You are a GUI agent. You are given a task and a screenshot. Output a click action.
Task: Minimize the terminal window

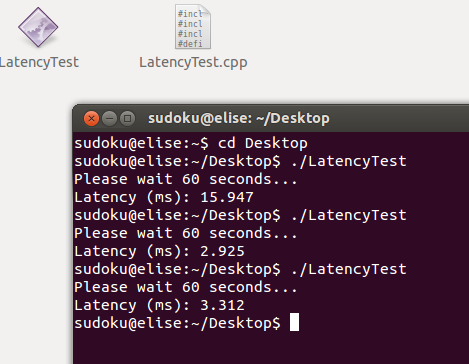pos(109,118)
